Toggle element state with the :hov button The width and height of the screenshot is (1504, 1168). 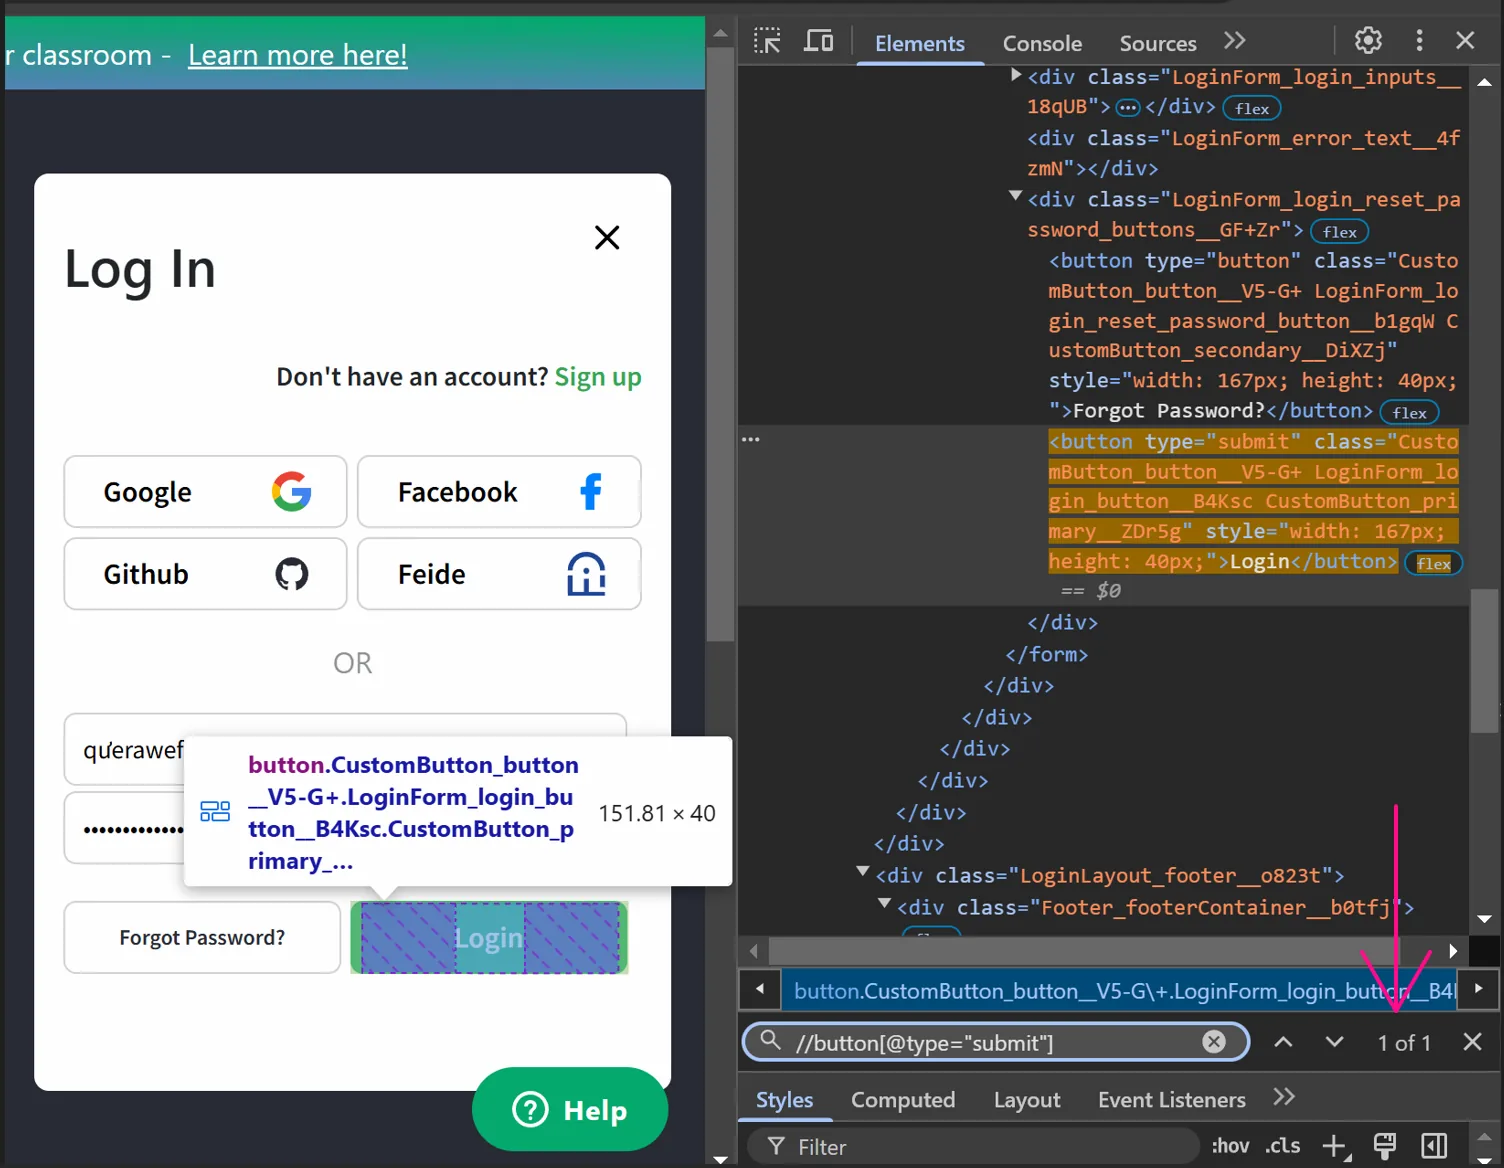pos(1230,1146)
